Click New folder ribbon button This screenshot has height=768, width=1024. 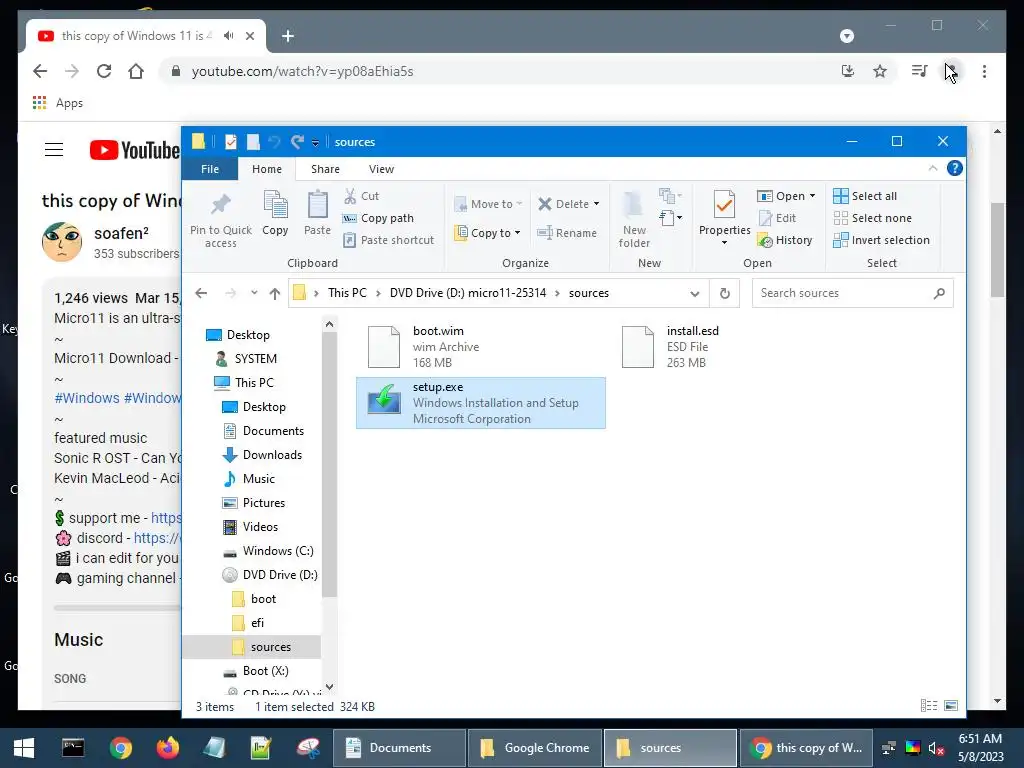634,219
